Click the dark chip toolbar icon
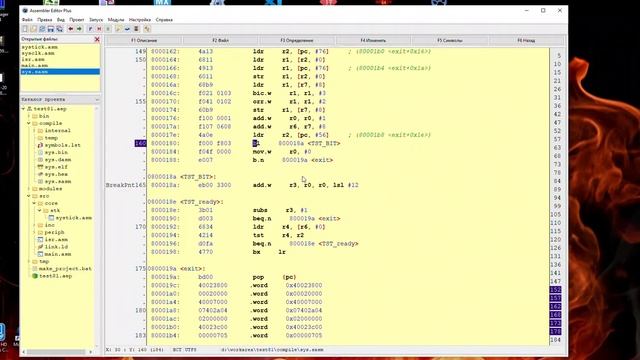This screenshot has height=360, width=640. pyautogui.click(x=136, y=29)
